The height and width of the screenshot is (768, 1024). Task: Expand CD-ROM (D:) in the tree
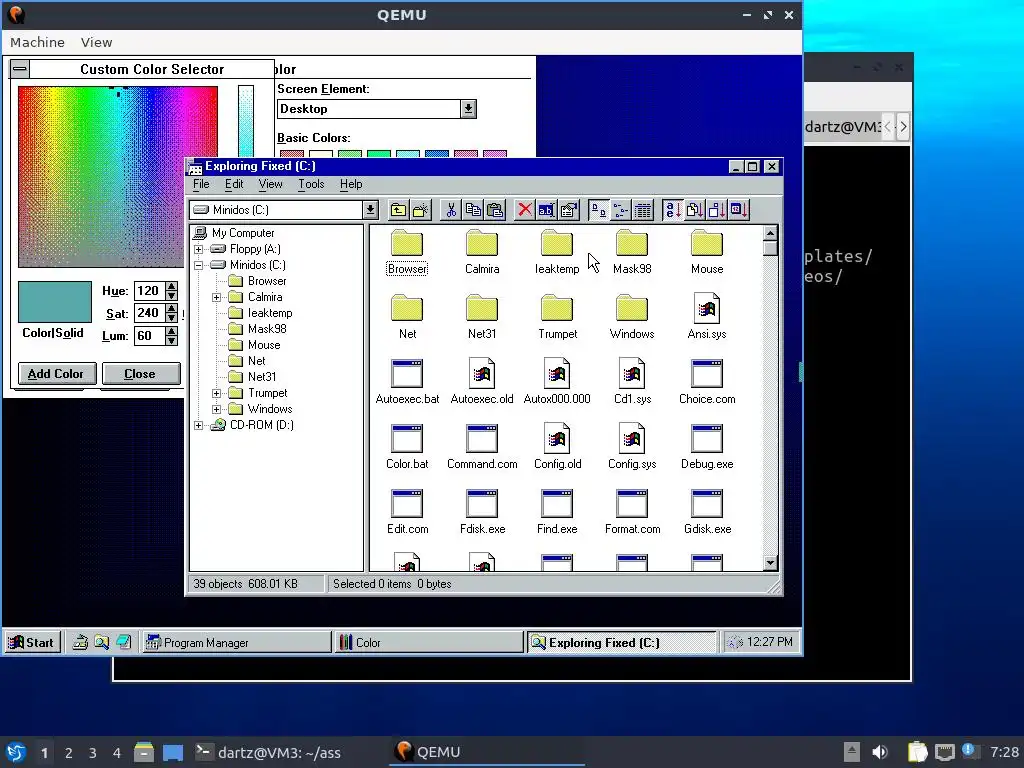[x=199, y=425]
